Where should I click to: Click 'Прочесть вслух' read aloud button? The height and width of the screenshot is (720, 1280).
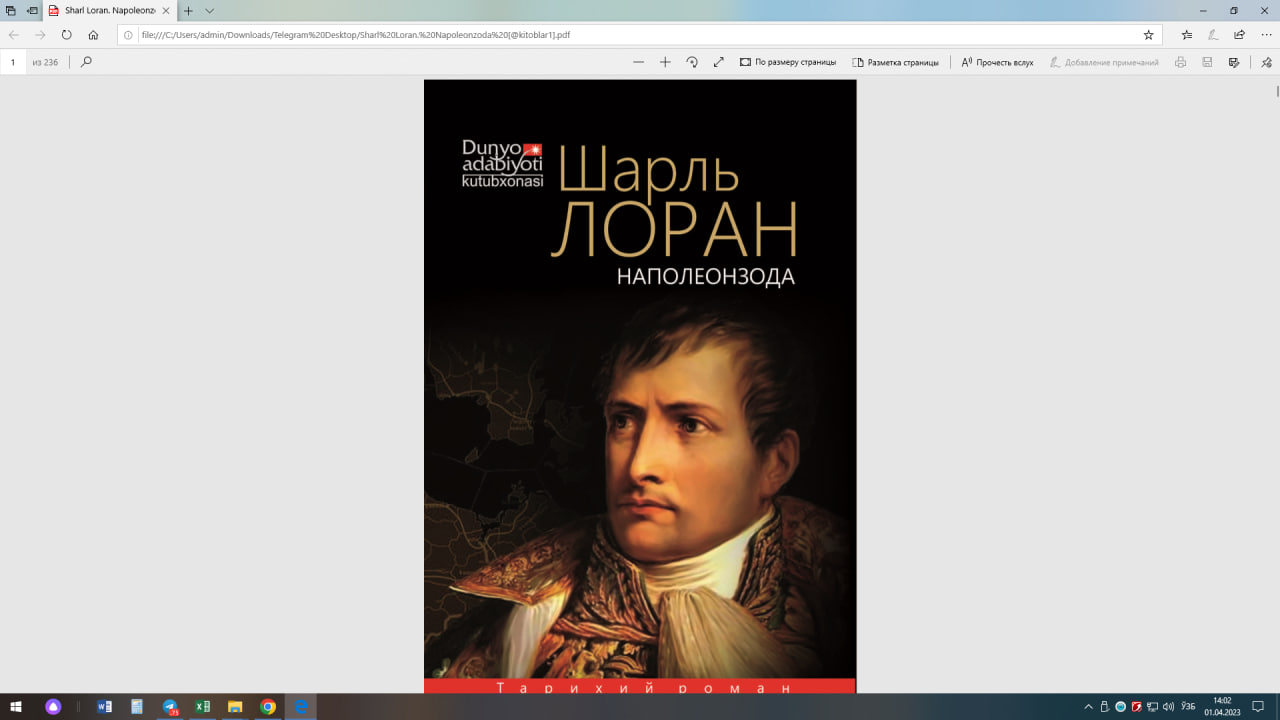(997, 62)
